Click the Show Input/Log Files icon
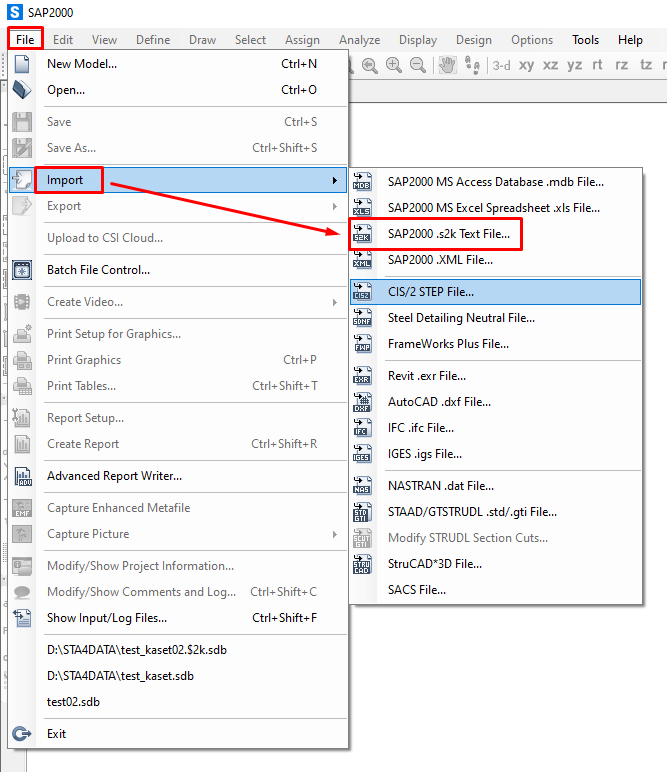 click(22, 618)
